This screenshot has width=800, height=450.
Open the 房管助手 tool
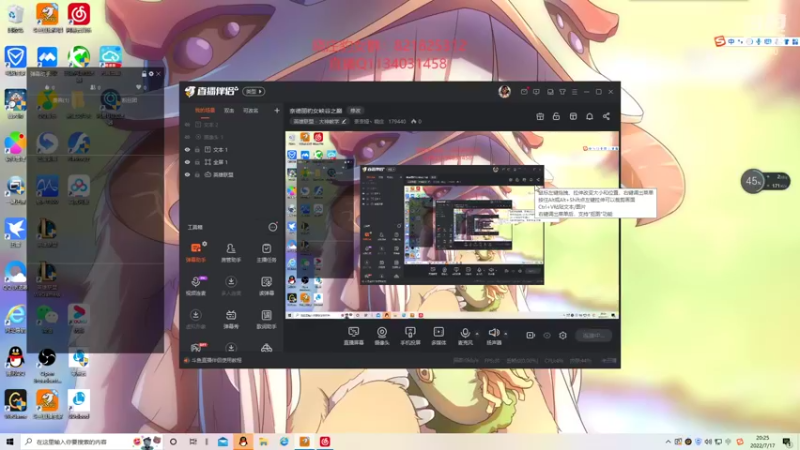(x=231, y=253)
